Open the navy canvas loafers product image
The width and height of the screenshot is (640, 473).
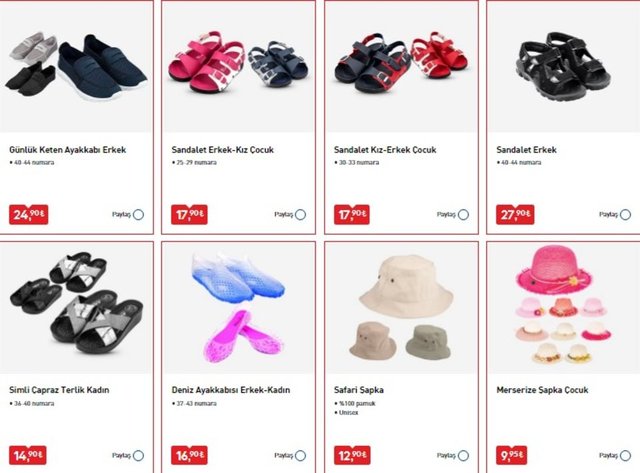(x=76, y=67)
